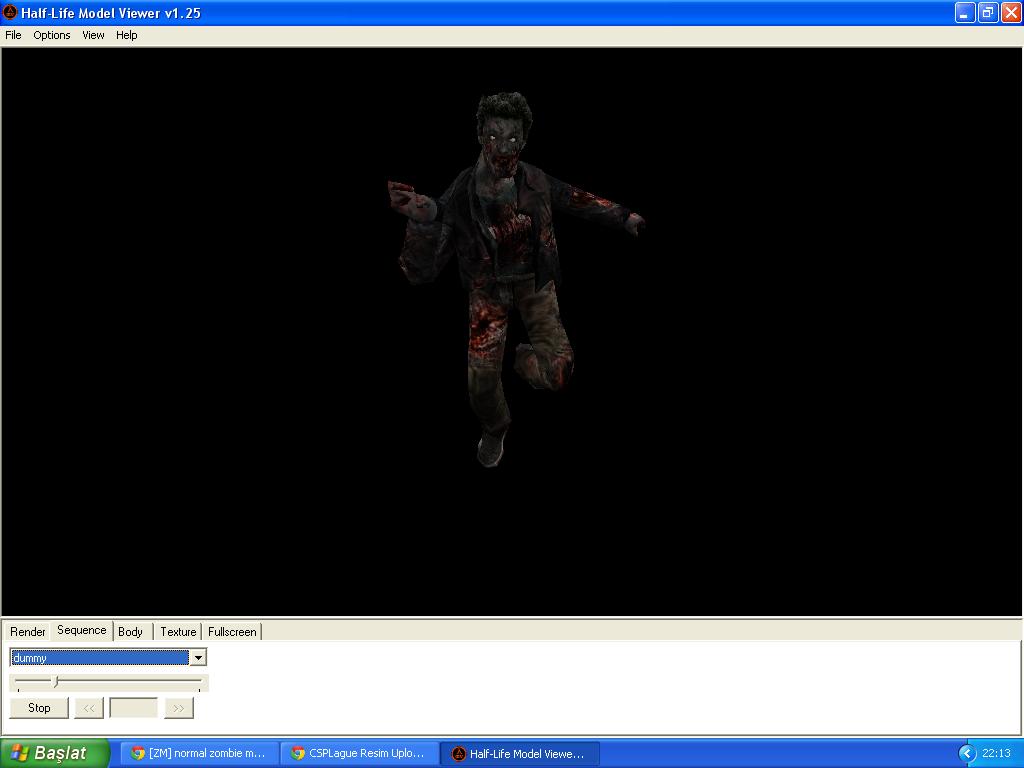This screenshot has height=768, width=1024.
Task: Open the Texture tab
Action: click(x=178, y=632)
